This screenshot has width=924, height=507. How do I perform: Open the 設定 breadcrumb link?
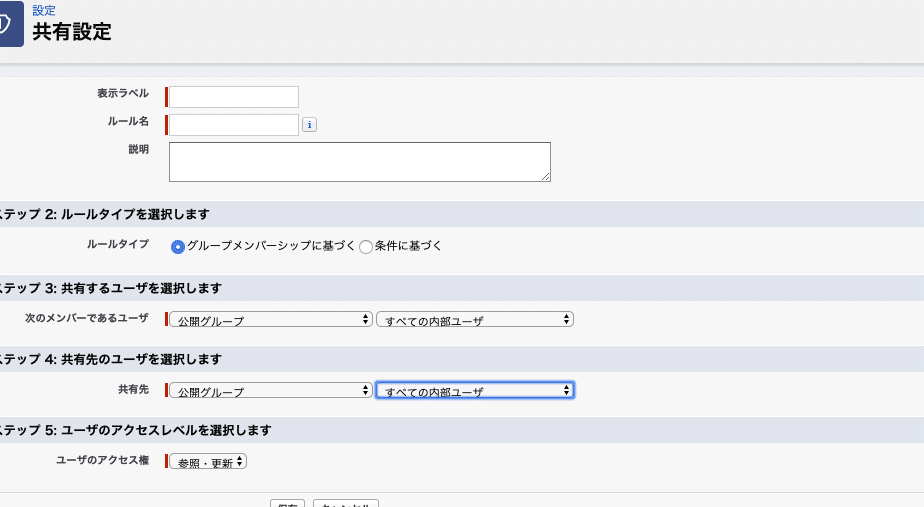click(44, 10)
